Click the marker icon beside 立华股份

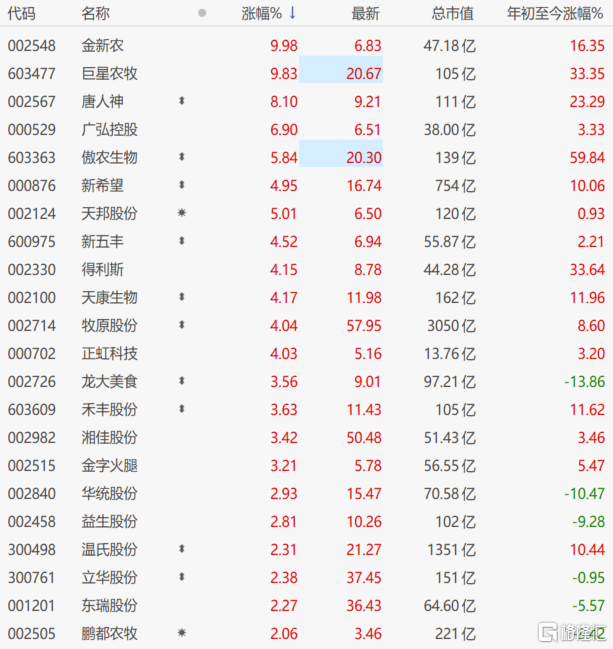coord(181,577)
